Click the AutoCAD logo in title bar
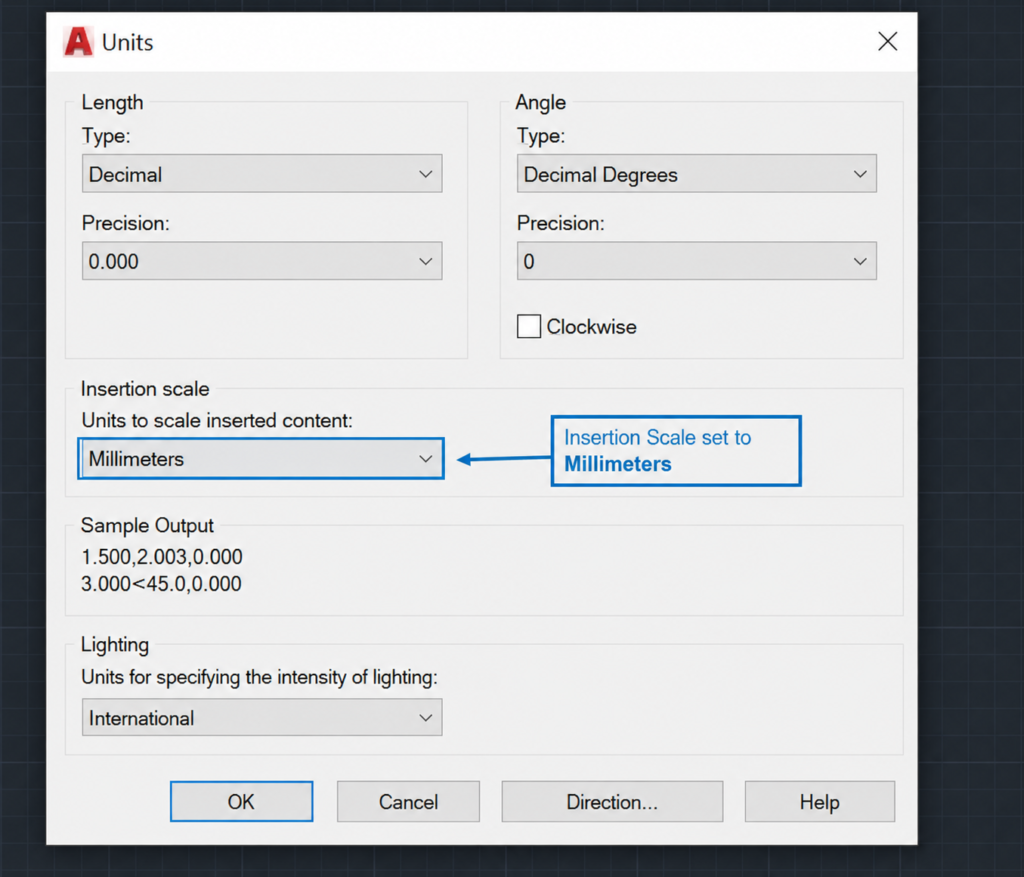This screenshot has width=1024, height=877. tap(78, 42)
